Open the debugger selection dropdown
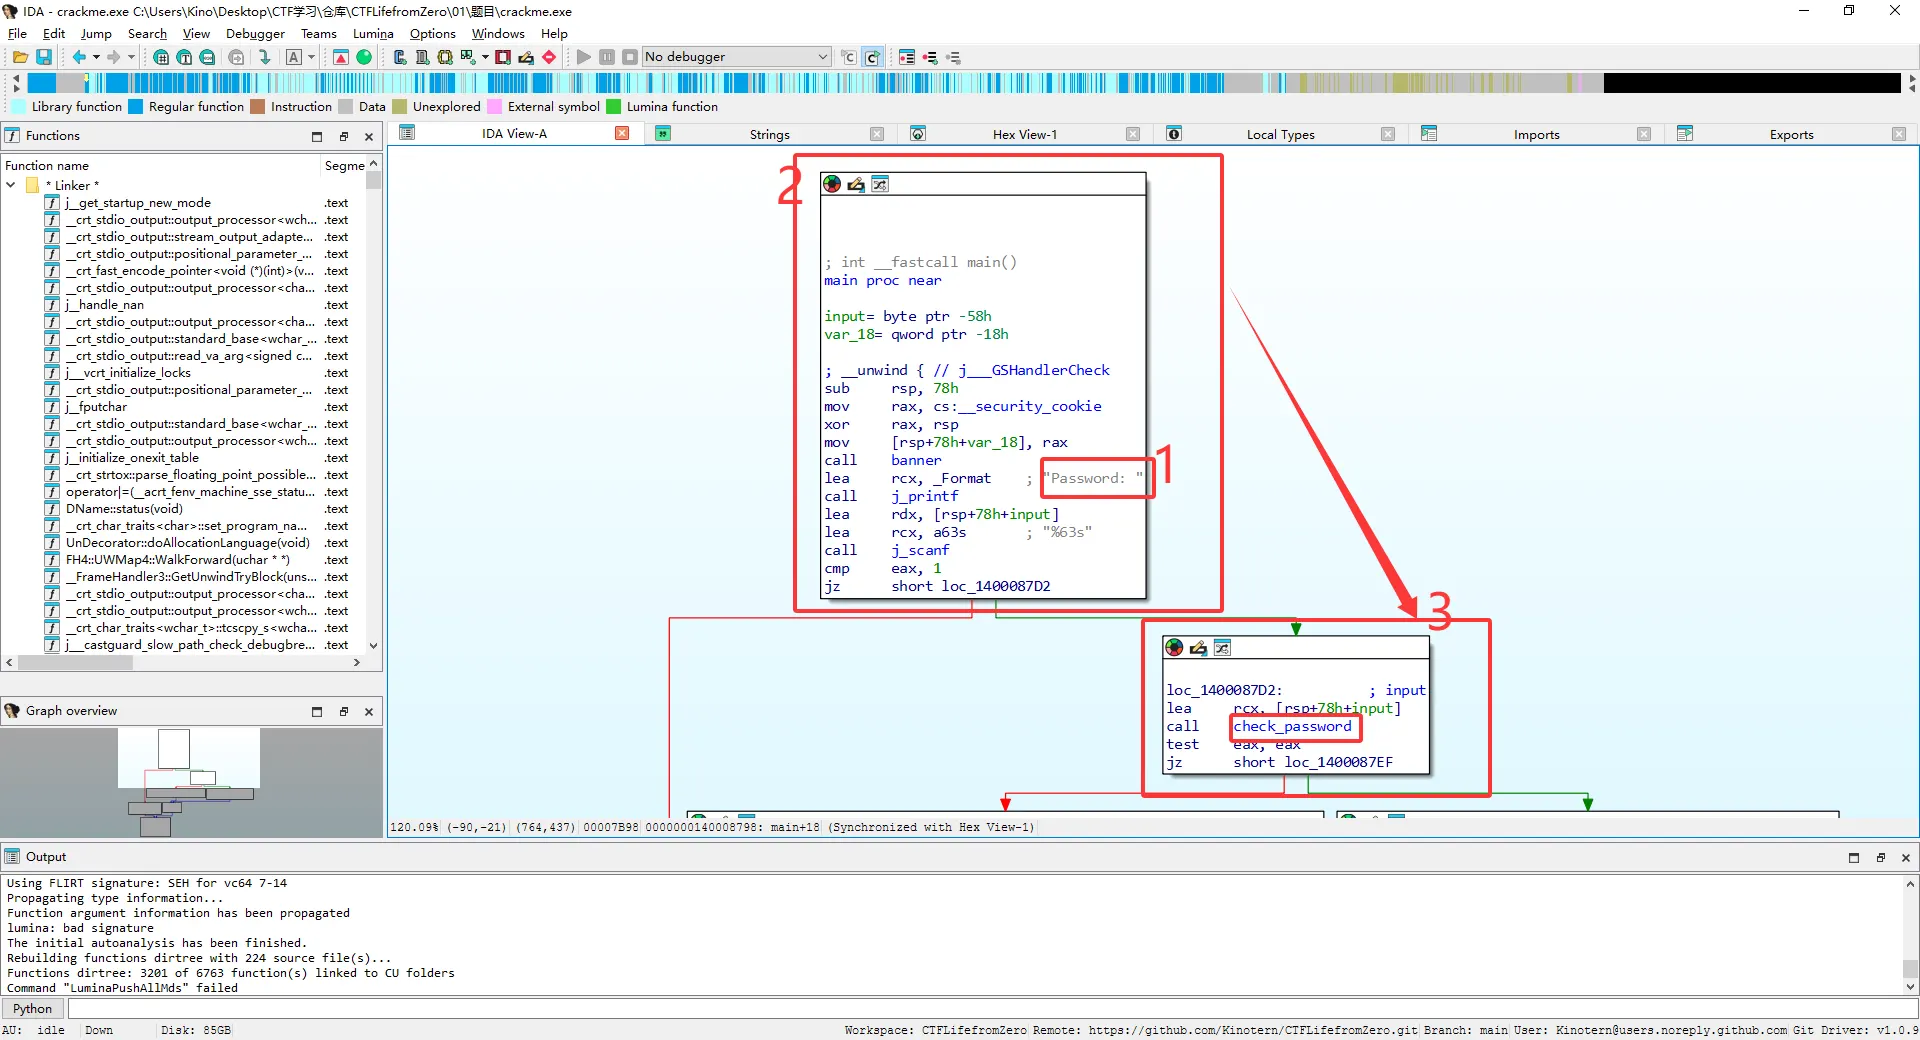 736,57
